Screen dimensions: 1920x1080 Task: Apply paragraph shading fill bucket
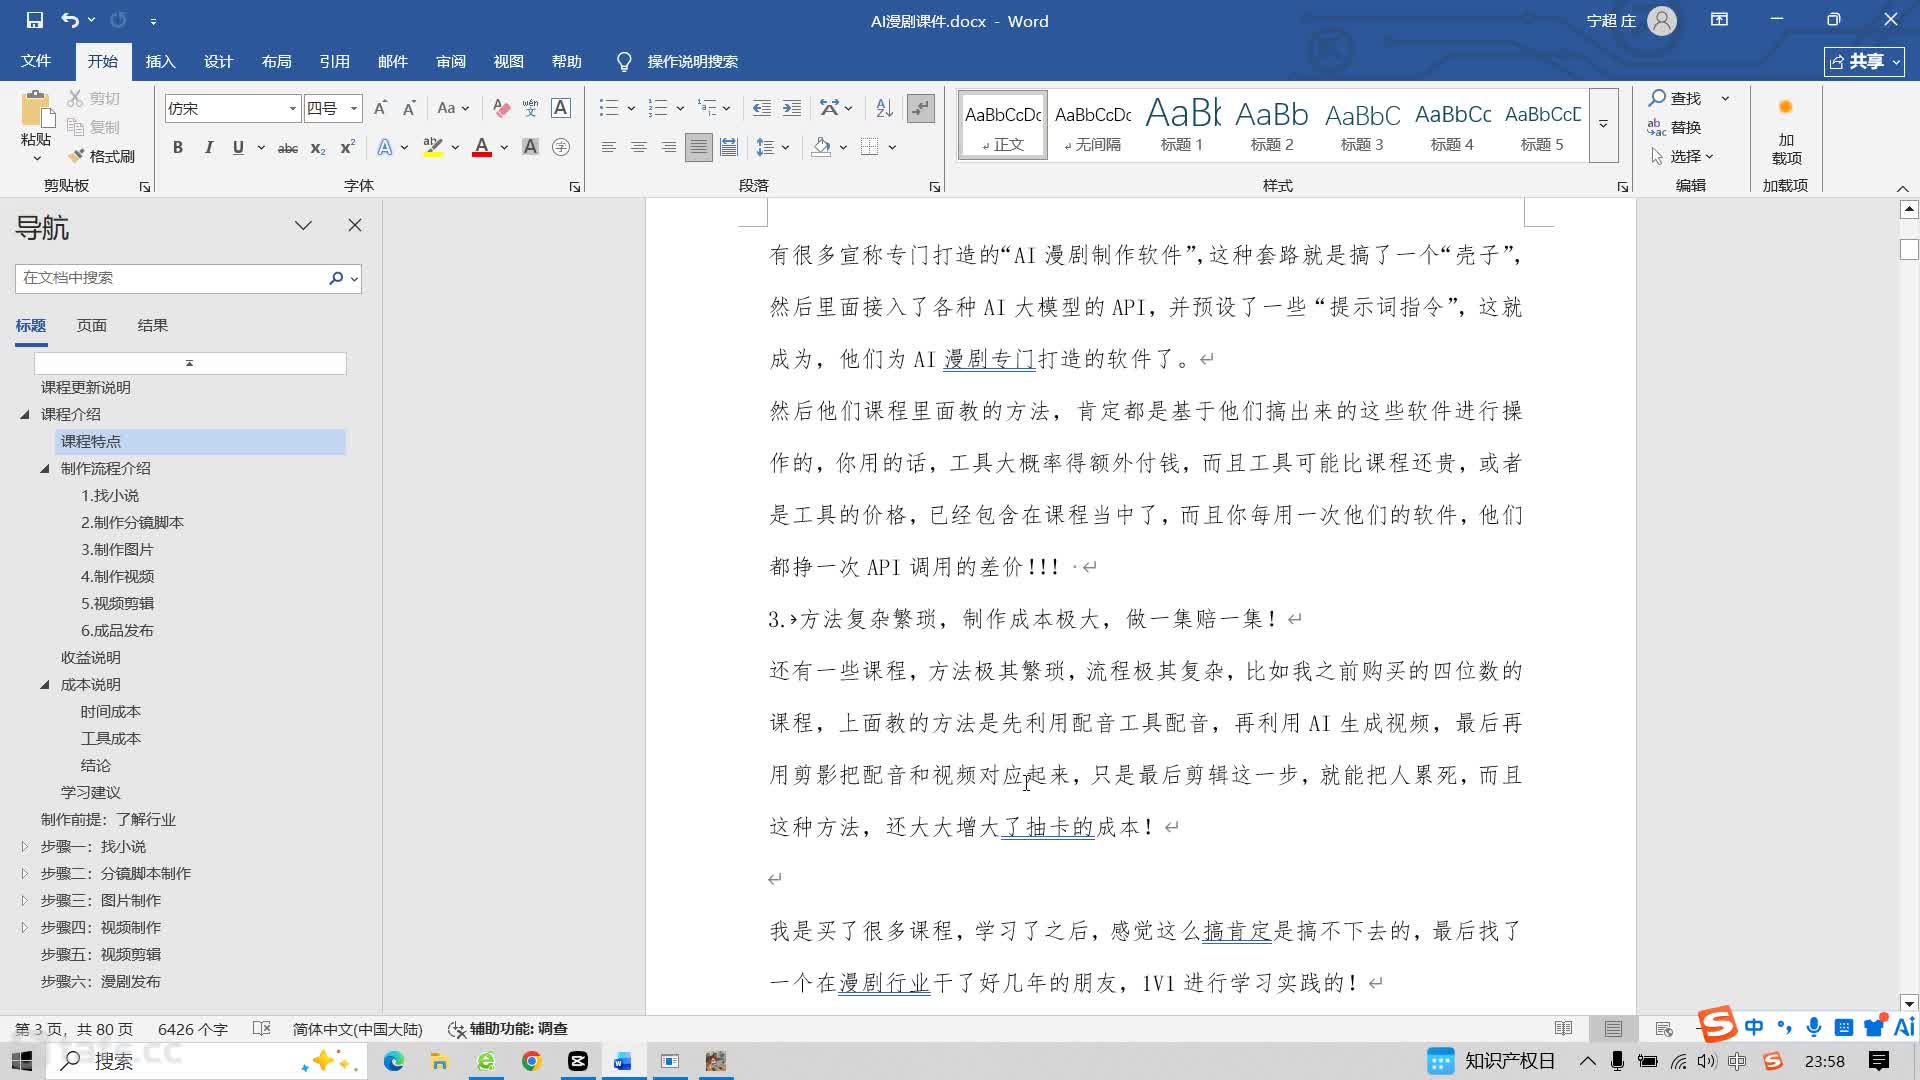(x=822, y=148)
